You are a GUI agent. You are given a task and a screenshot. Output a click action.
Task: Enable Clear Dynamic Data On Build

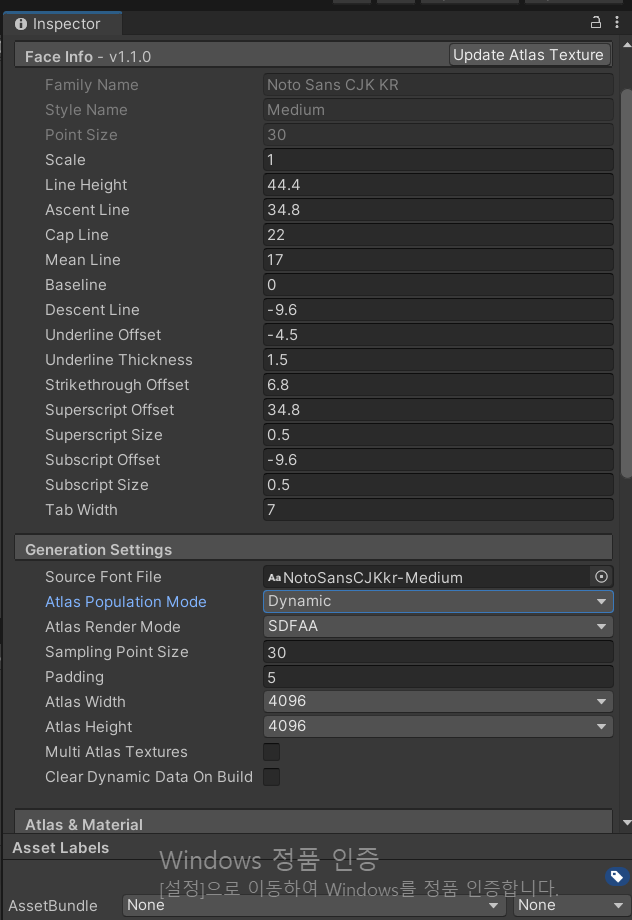coord(271,777)
